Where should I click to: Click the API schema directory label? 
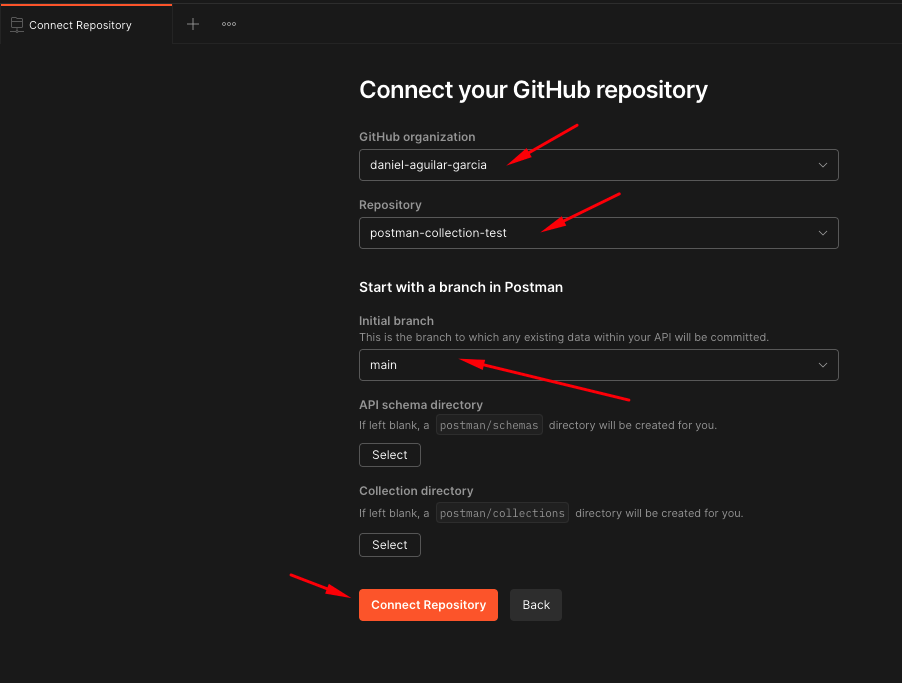click(x=421, y=405)
